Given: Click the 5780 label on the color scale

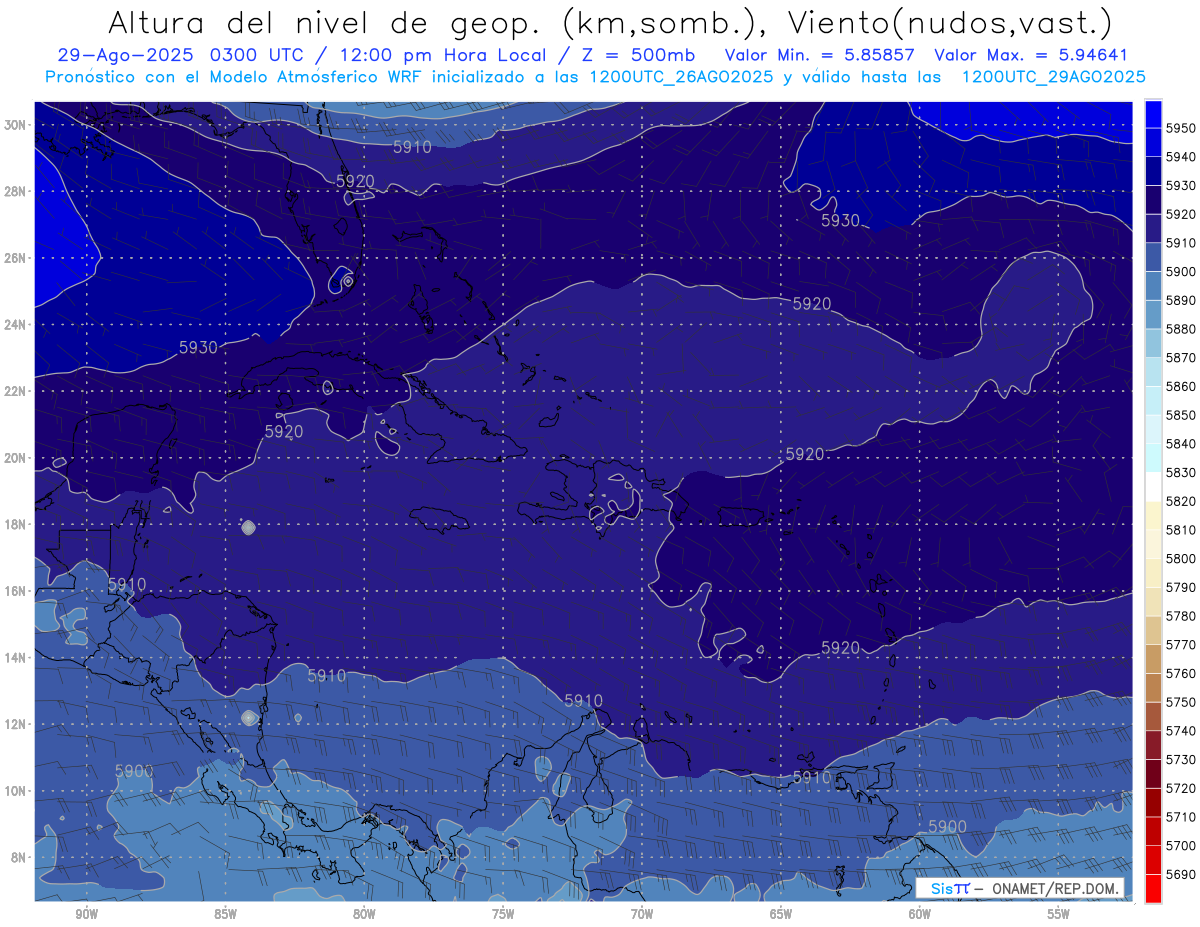Looking at the screenshot, I should [x=1181, y=616].
